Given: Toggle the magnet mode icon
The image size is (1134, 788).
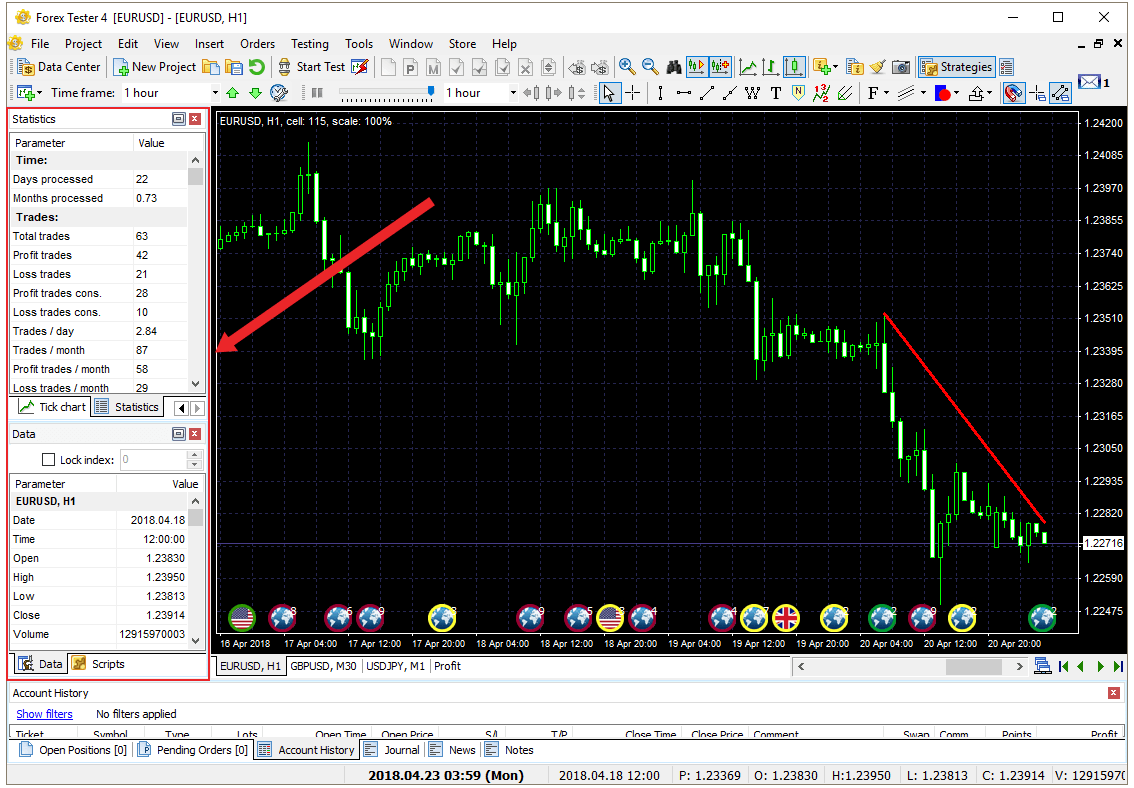Looking at the screenshot, I should [1013, 93].
